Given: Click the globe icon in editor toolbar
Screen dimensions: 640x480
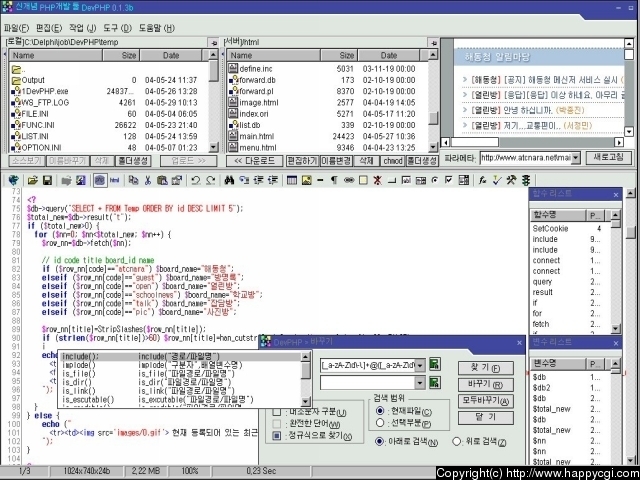Looking at the screenshot, I should [x=14, y=180].
